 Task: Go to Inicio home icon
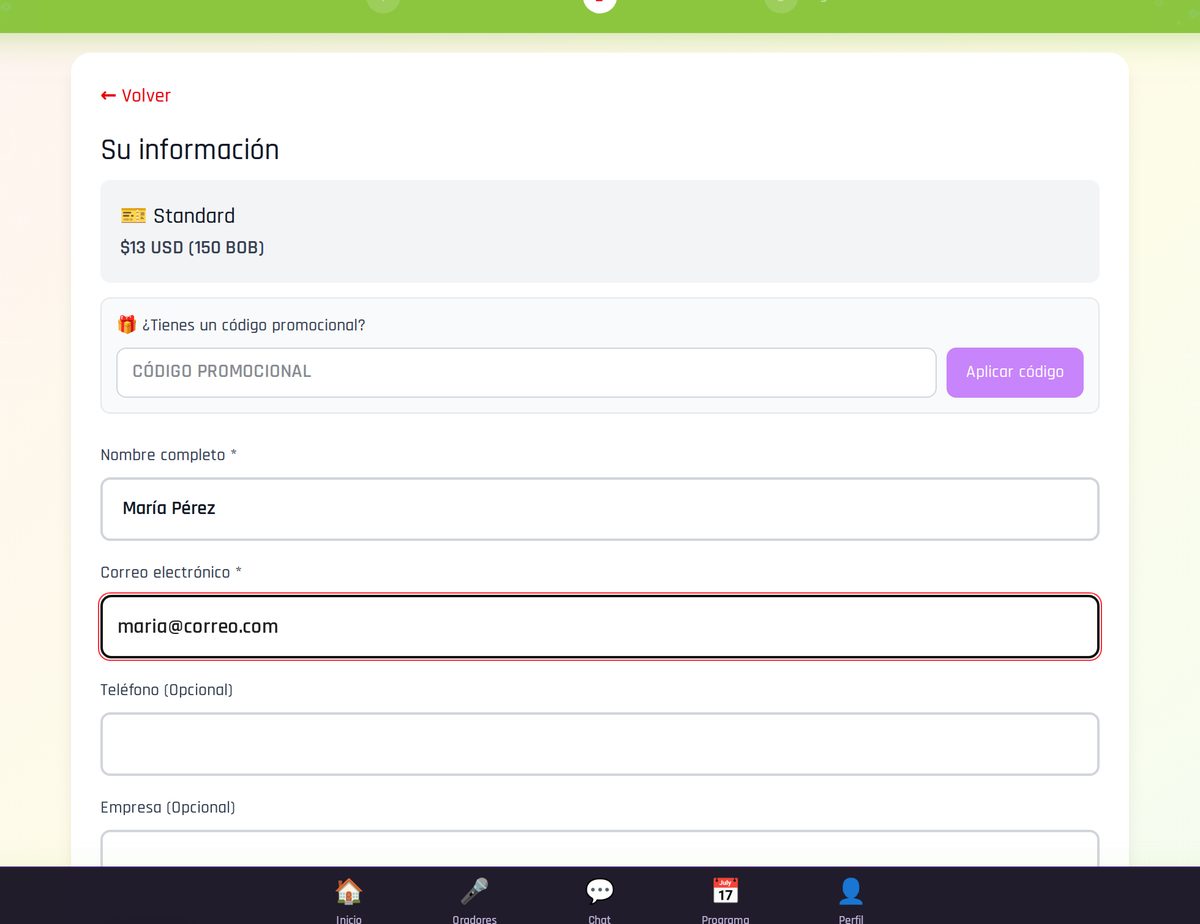pyautogui.click(x=348, y=891)
